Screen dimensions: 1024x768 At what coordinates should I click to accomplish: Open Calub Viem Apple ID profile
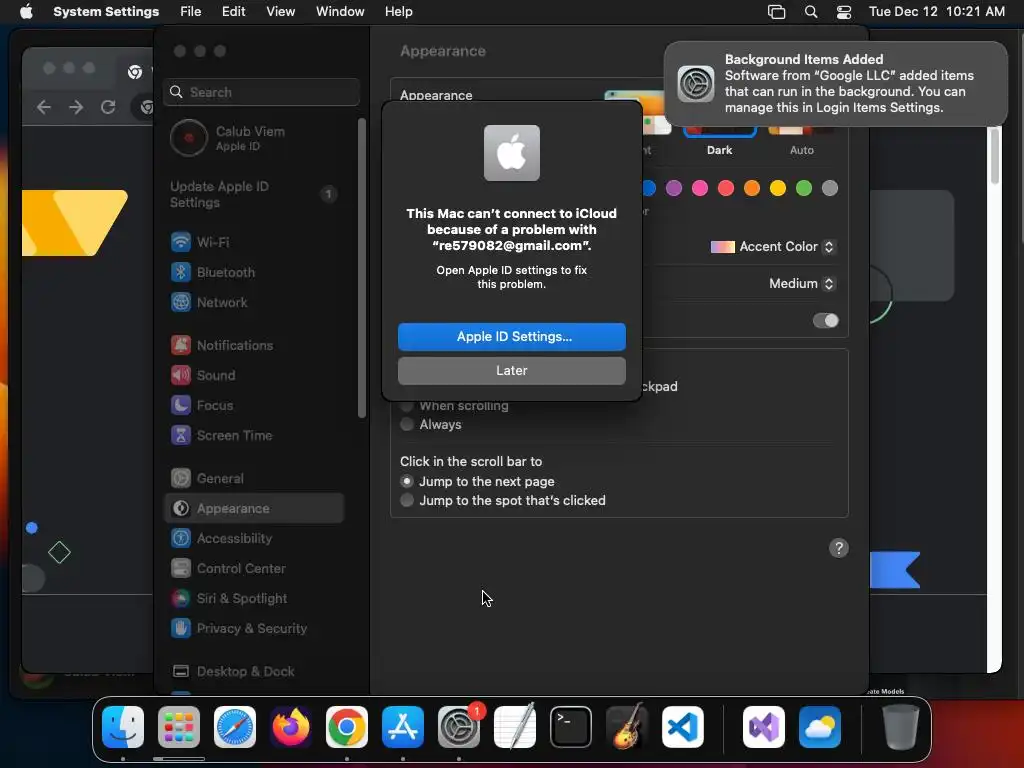255,138
